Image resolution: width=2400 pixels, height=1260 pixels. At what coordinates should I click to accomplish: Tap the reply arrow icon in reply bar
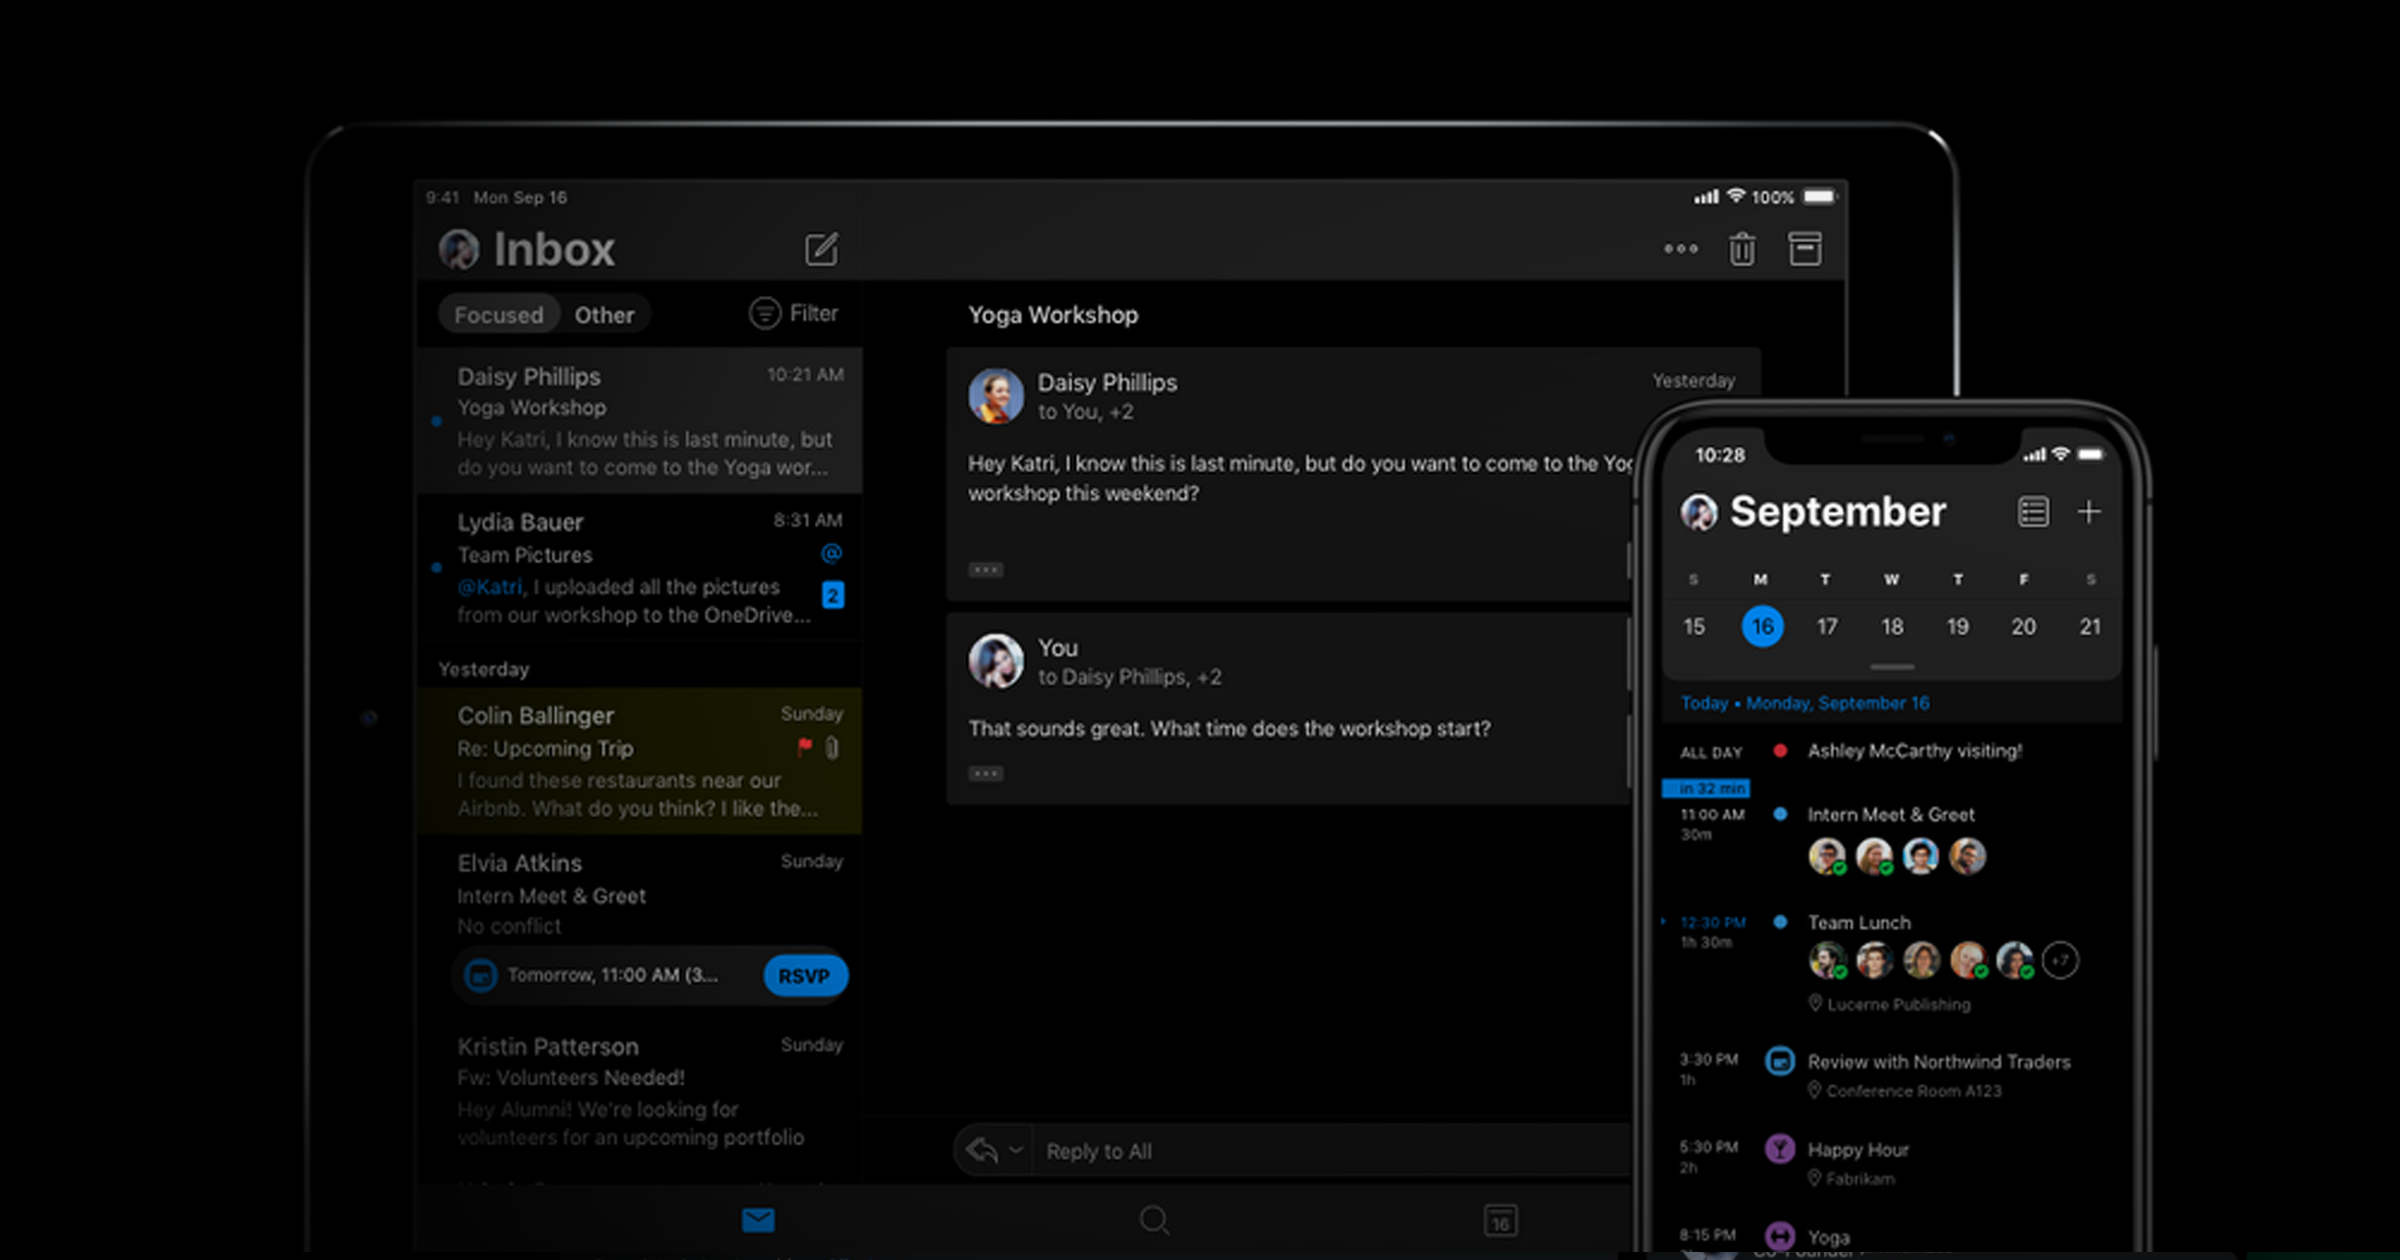click(x=982, y=1151)
